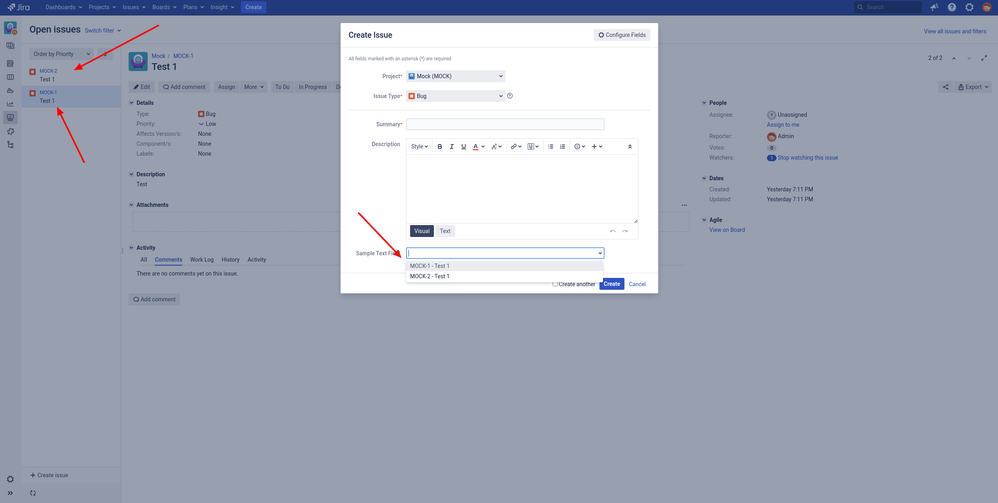This screenshot has height=503, width=998.
Task: Click the Edit issue button
Action: tap(142, 87)
